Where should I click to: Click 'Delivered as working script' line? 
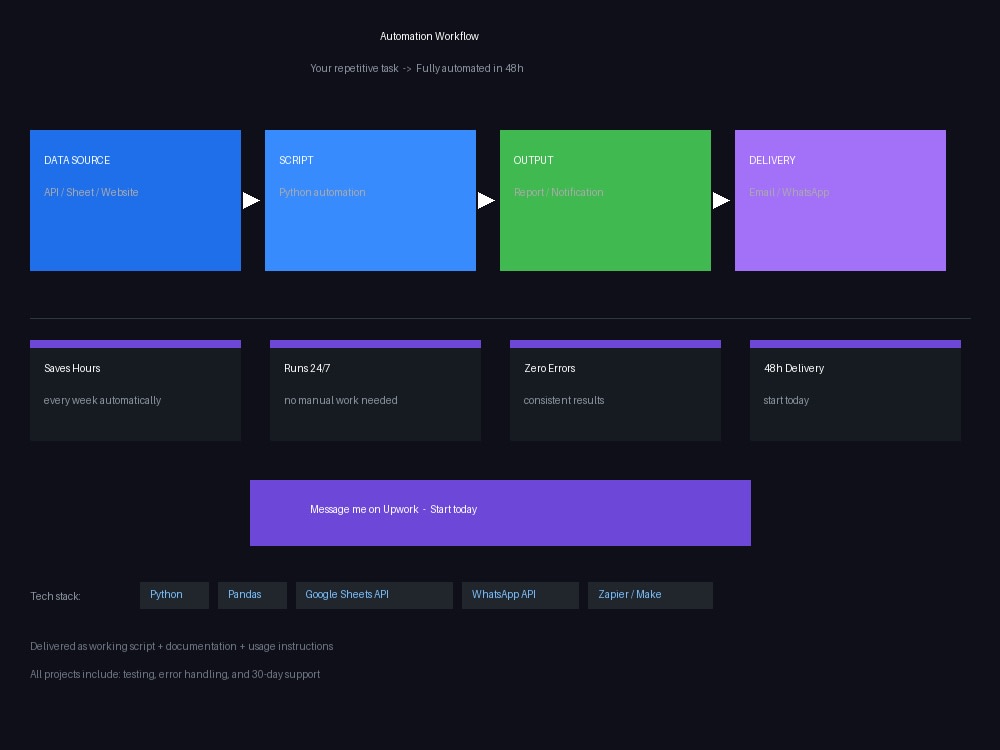point(182,647)
